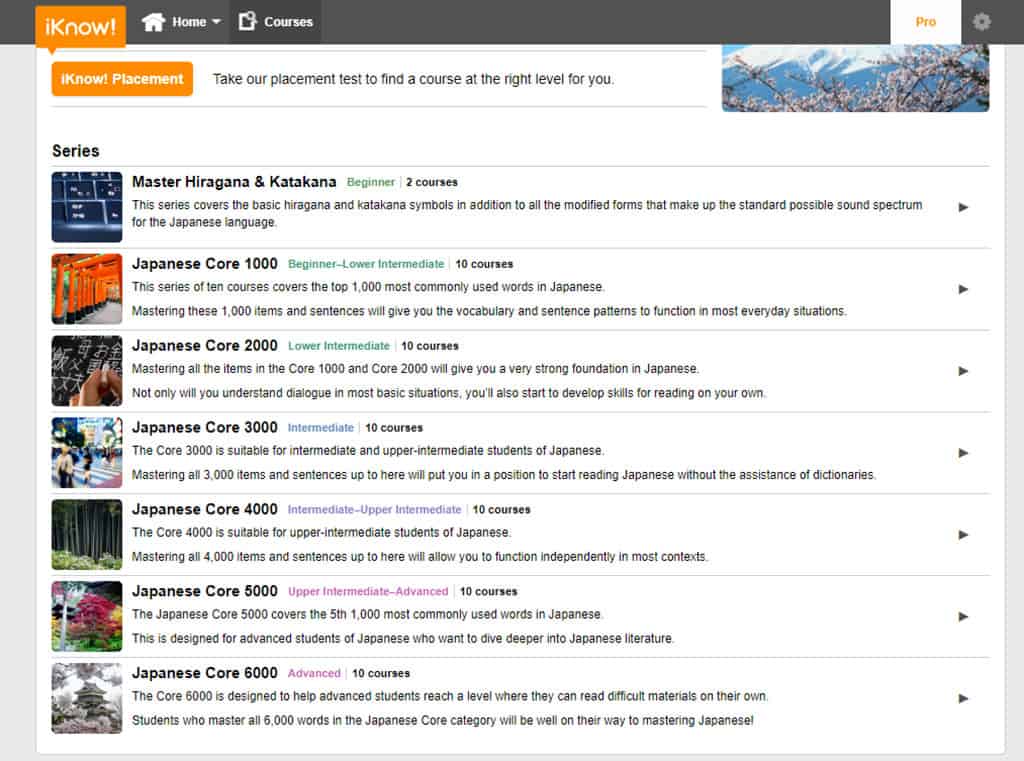Screen dimensions: 1024x761
Task: Click the arrow icon for Japanese Core 5000
Action: click(x=963, y=616)
